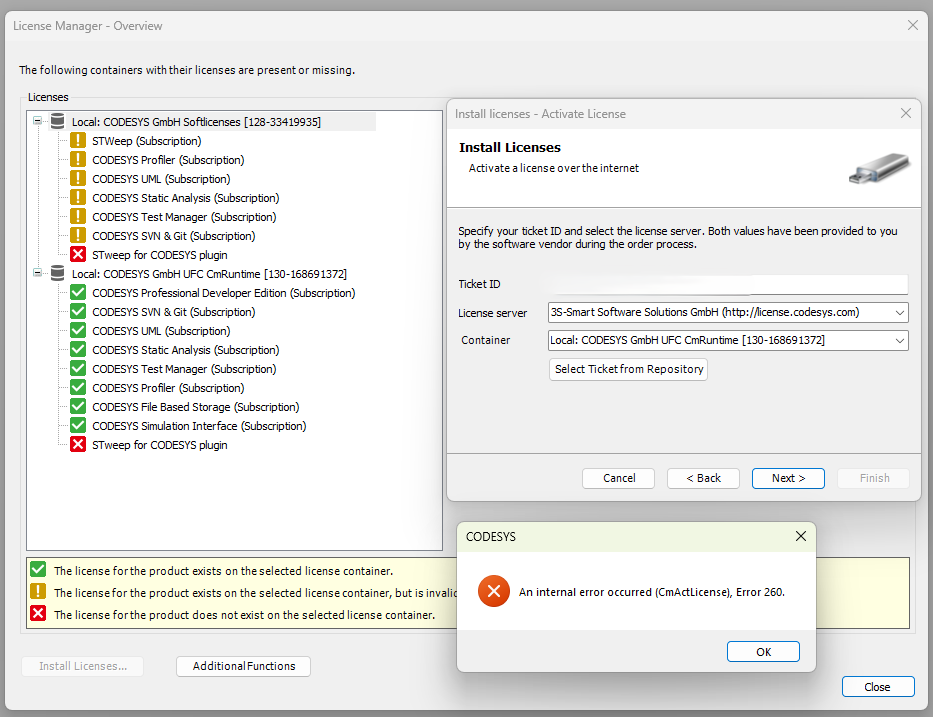Click red X icon of first STweep plugin
Screen dimensions: 933x717
click(78, 255)
